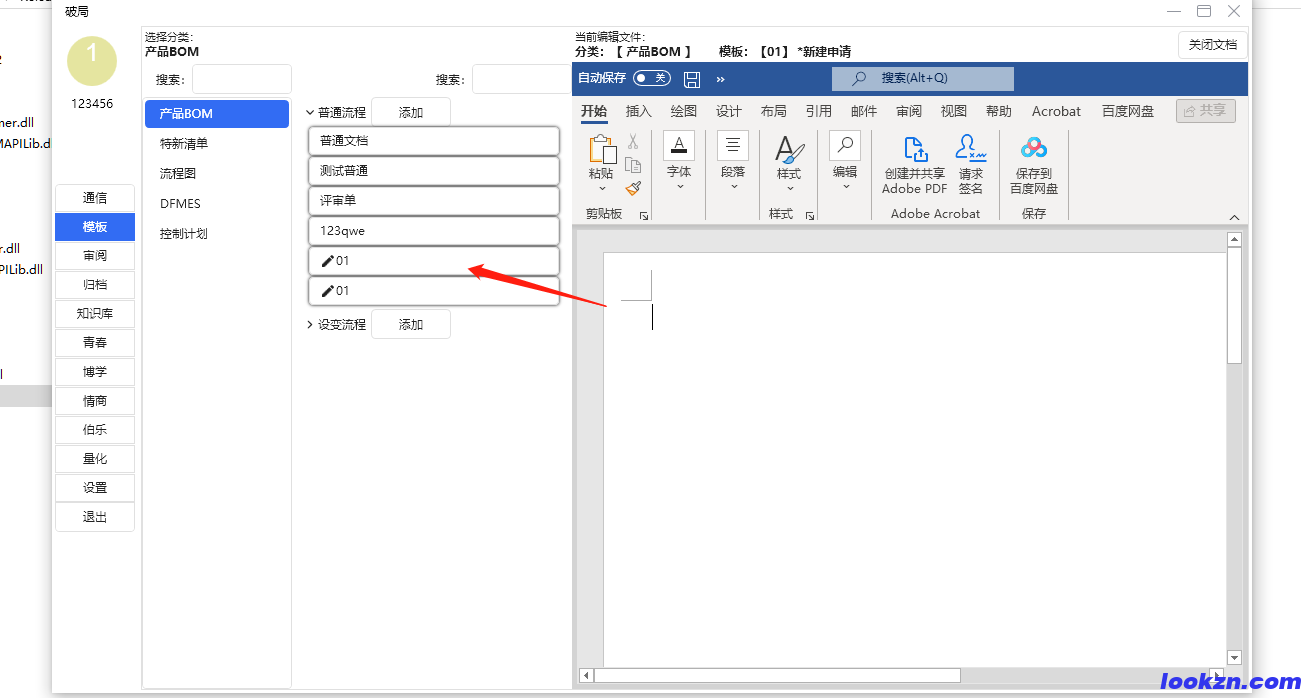1301x698 pixels.
Task: Click the Paste (粘贴) clipboard icon
Action: [602, 151]
